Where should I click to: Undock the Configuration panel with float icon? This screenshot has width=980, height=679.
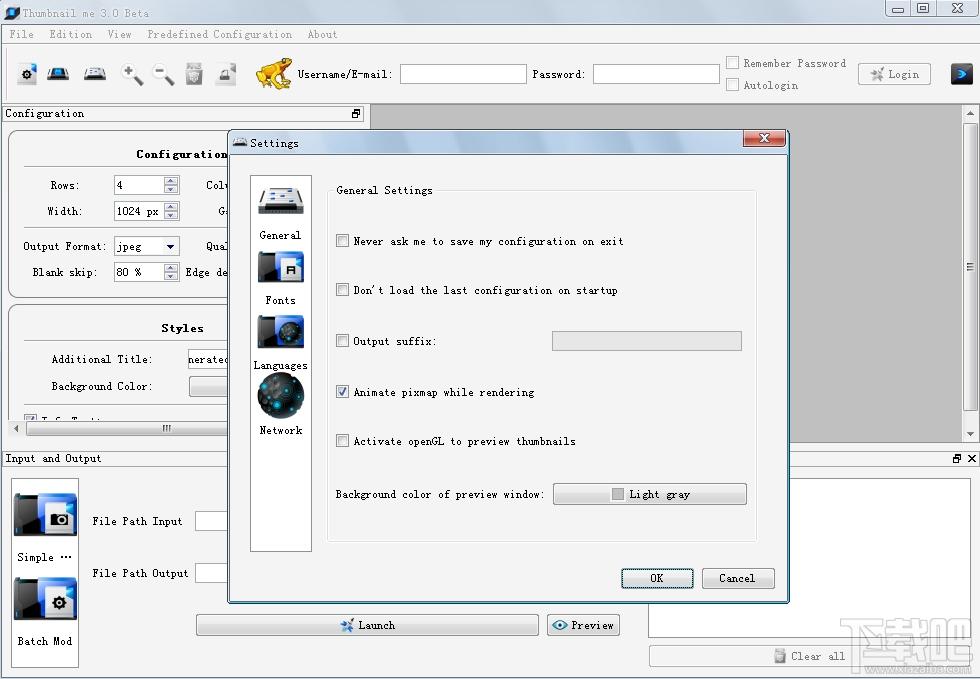point(356,113)
